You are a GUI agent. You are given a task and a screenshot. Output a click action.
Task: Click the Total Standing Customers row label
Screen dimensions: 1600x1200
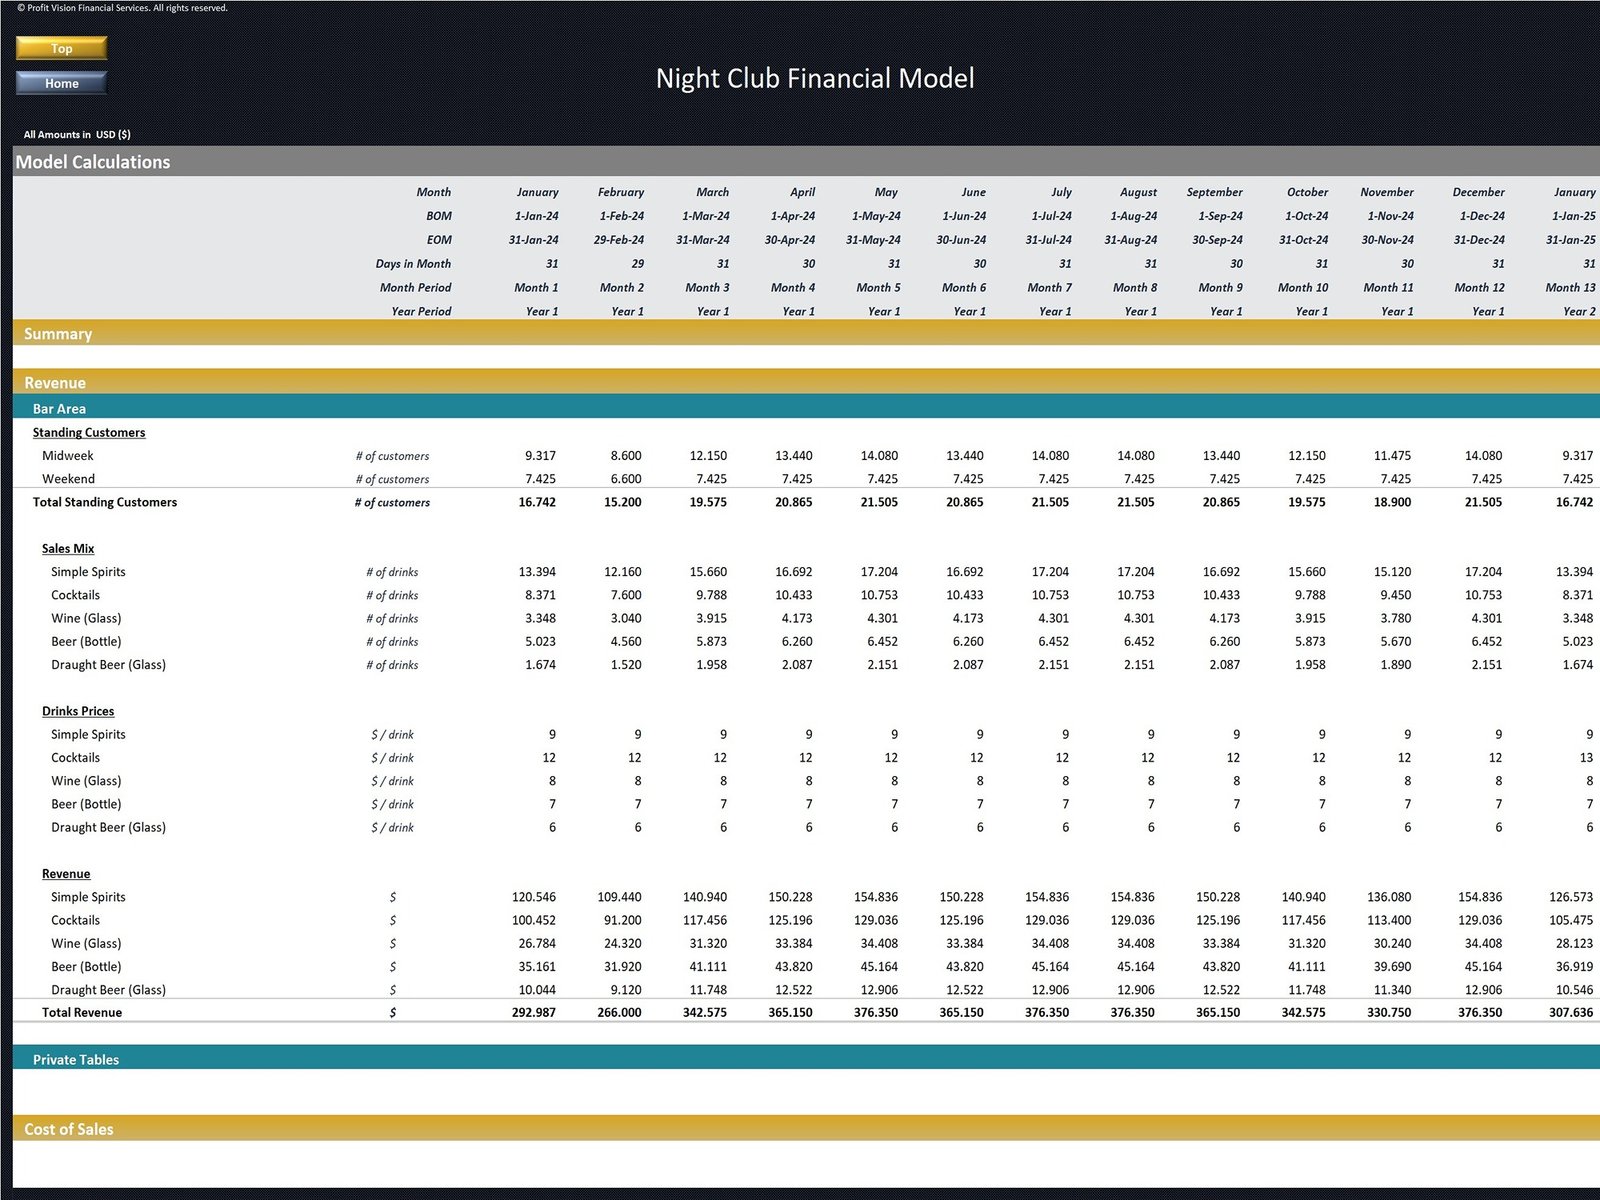click(105, 502)
